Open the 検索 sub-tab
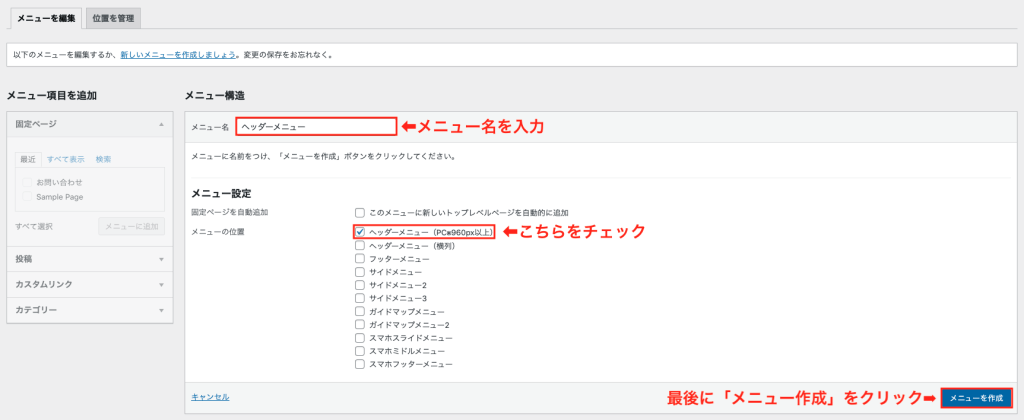1024x420 pixels. (x=104, y=159)
